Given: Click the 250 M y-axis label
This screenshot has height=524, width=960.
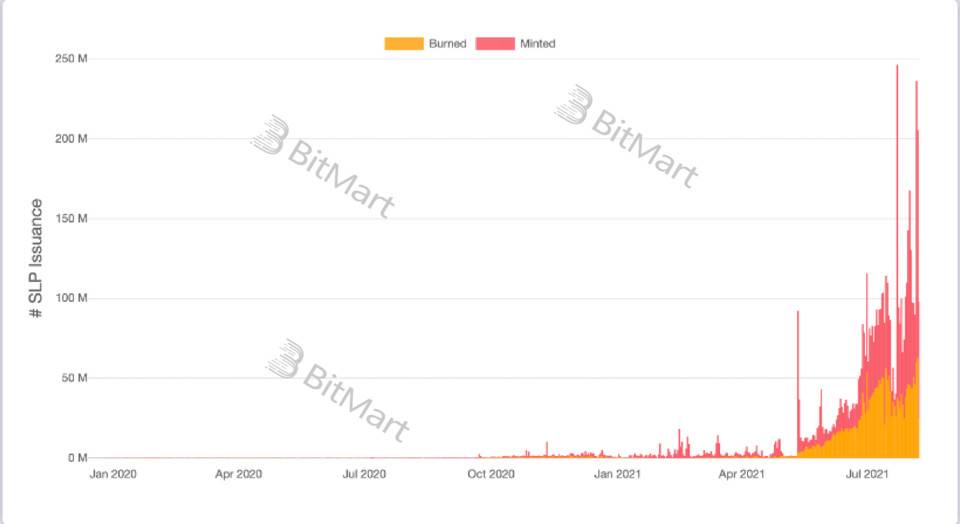Looking at the screenshot, I should coord(69,59).
